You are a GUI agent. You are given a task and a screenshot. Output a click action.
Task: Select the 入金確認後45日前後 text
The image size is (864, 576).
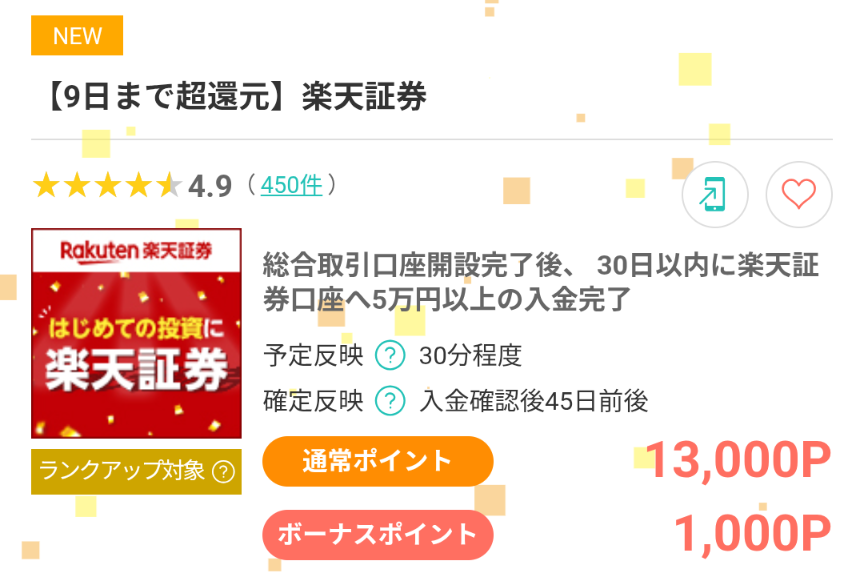[x=533, y=401]
